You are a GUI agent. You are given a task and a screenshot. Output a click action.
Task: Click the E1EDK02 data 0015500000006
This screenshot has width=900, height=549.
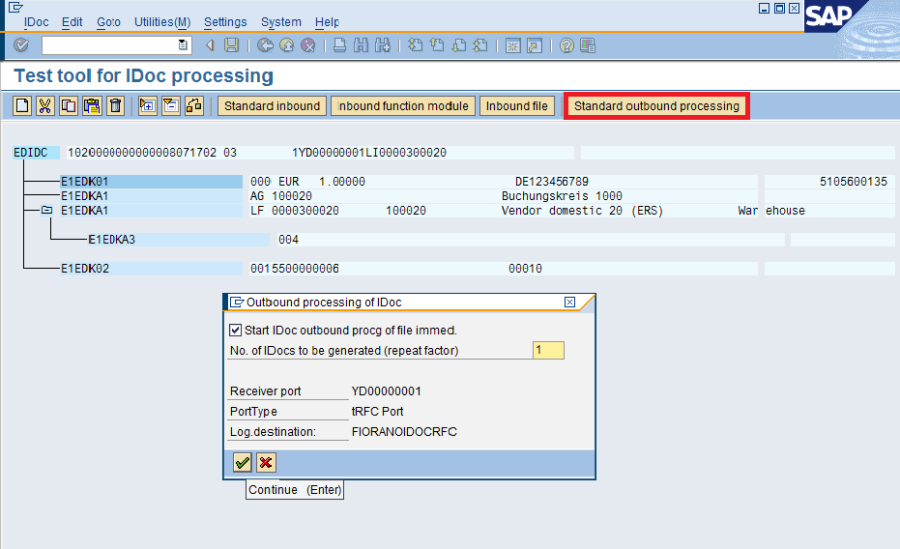pyautogui.click(x=294, y=268)
